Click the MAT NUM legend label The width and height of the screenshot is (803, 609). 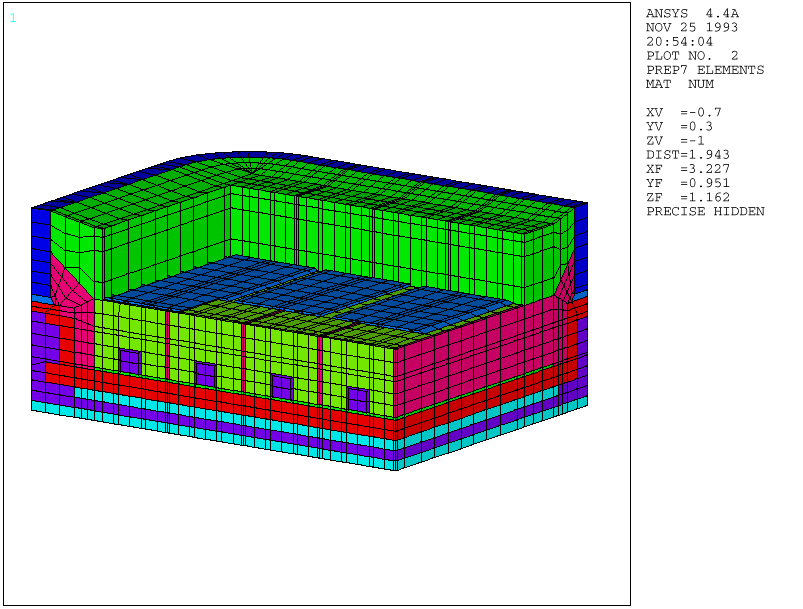pyautogui.click(x=680, y=84)
